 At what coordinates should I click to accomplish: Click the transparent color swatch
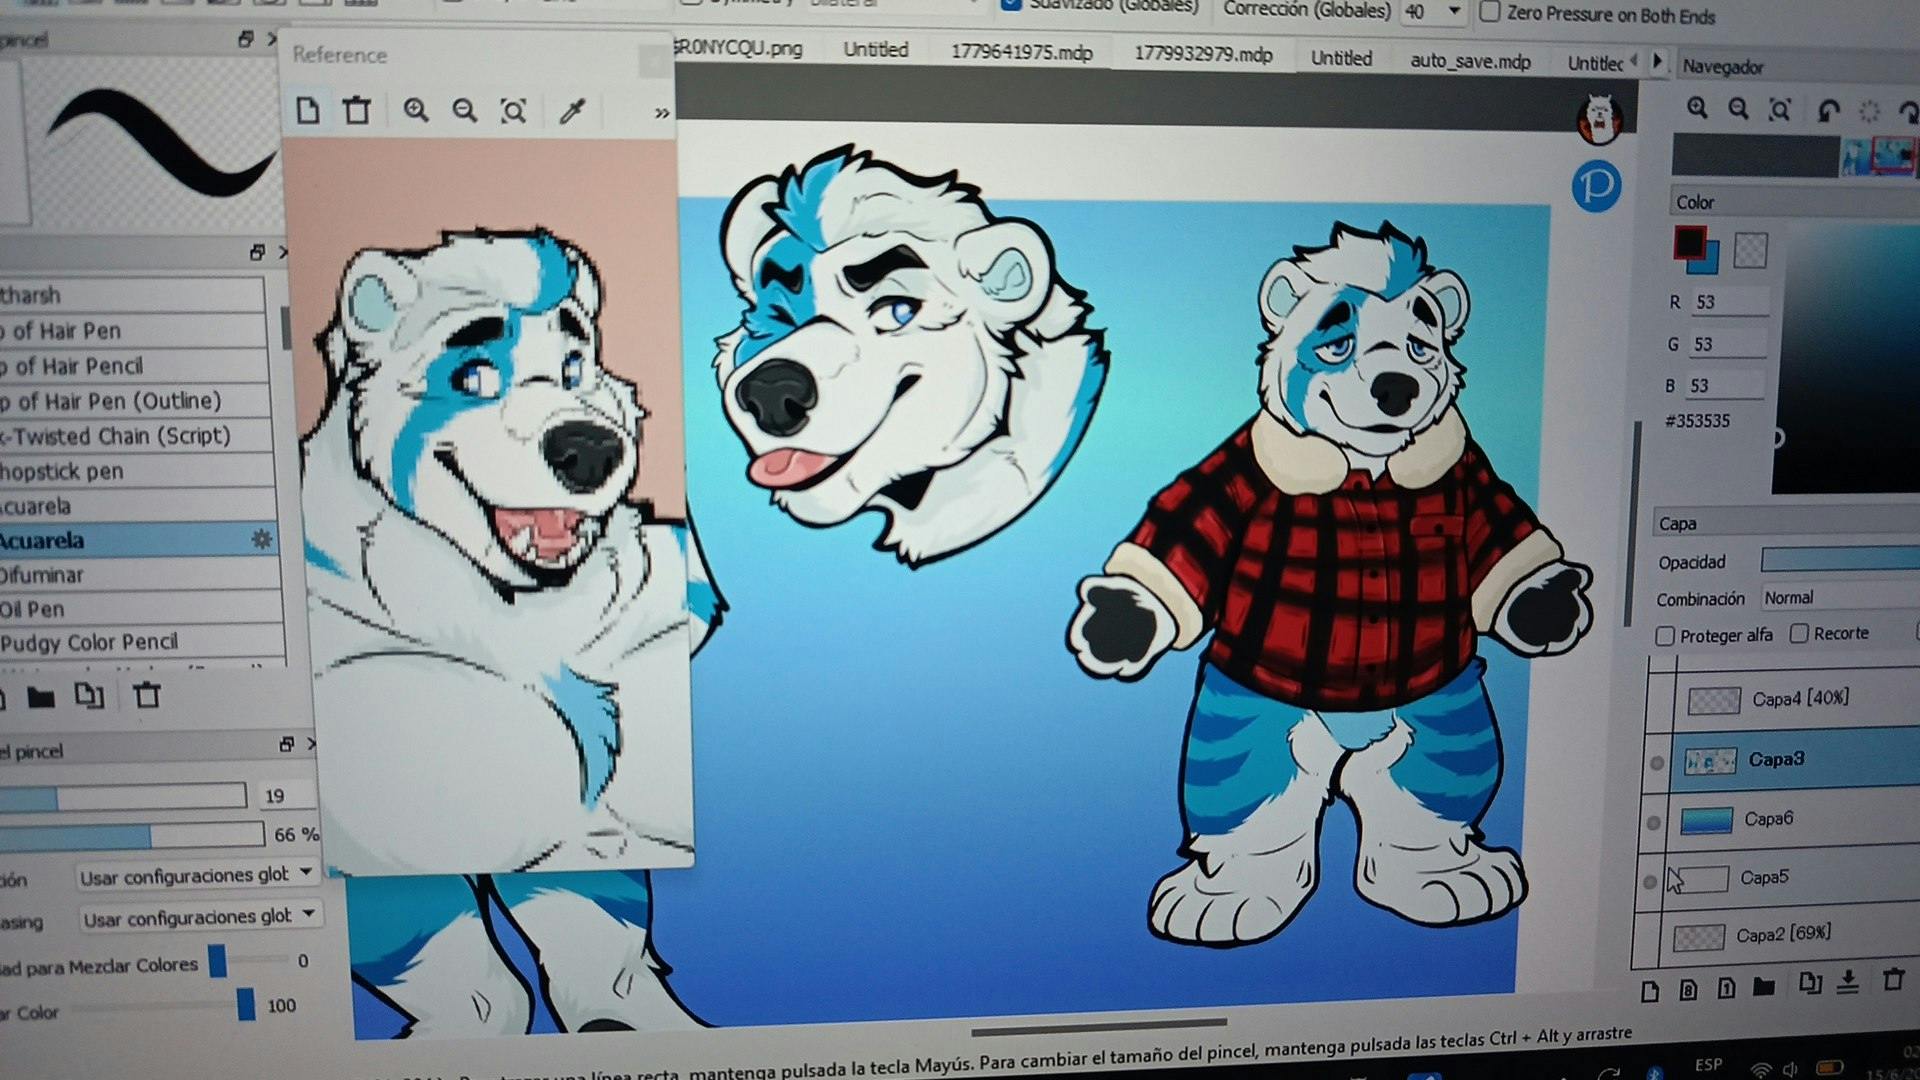click(x=1750, y=250)
